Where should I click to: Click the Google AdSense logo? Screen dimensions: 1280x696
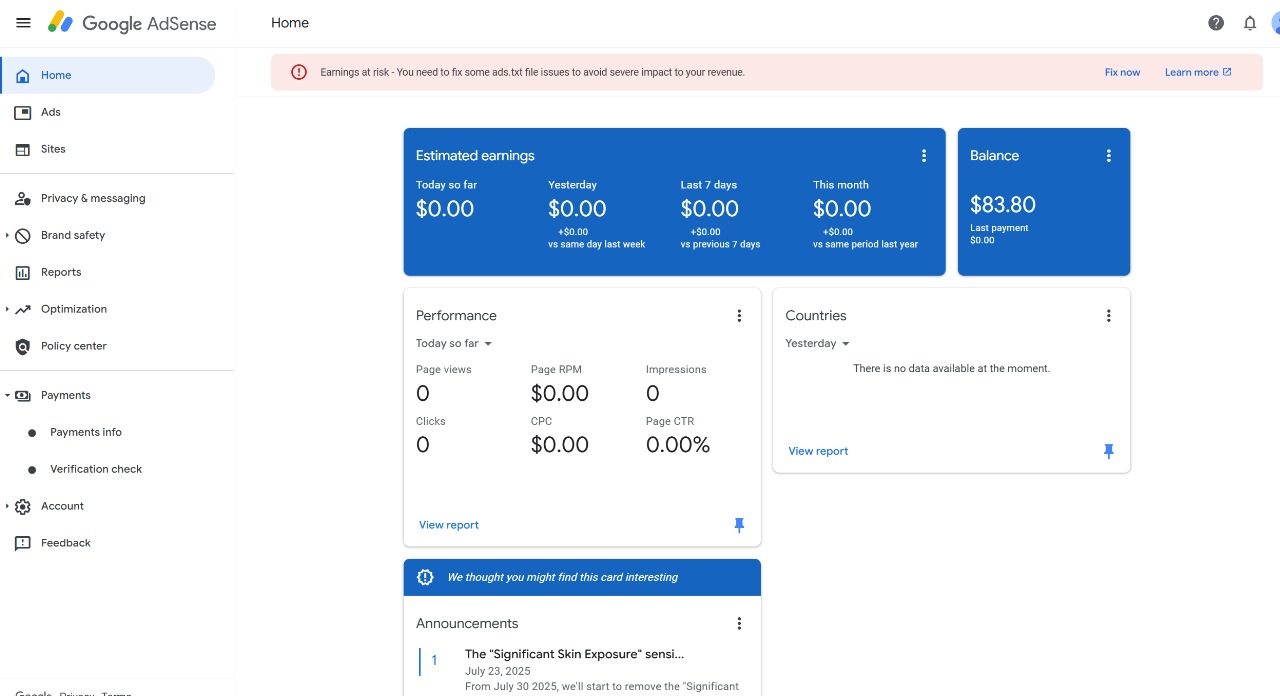tap(131, 23)
